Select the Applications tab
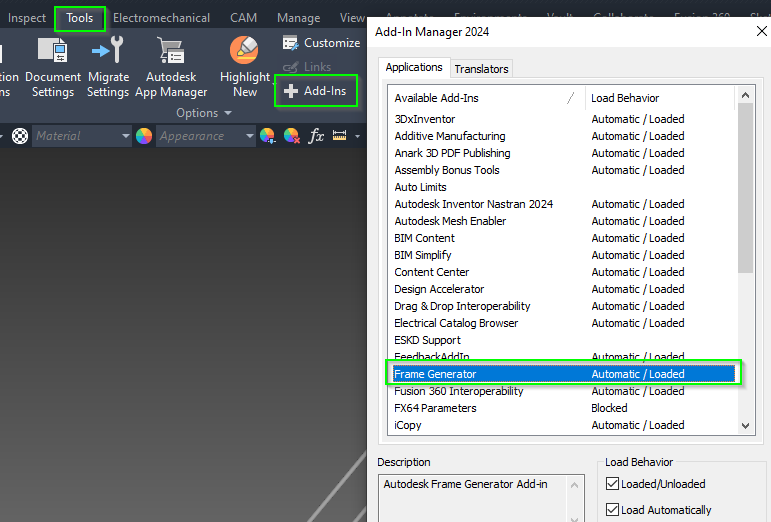771x522 pixels. tap(414, 67)
